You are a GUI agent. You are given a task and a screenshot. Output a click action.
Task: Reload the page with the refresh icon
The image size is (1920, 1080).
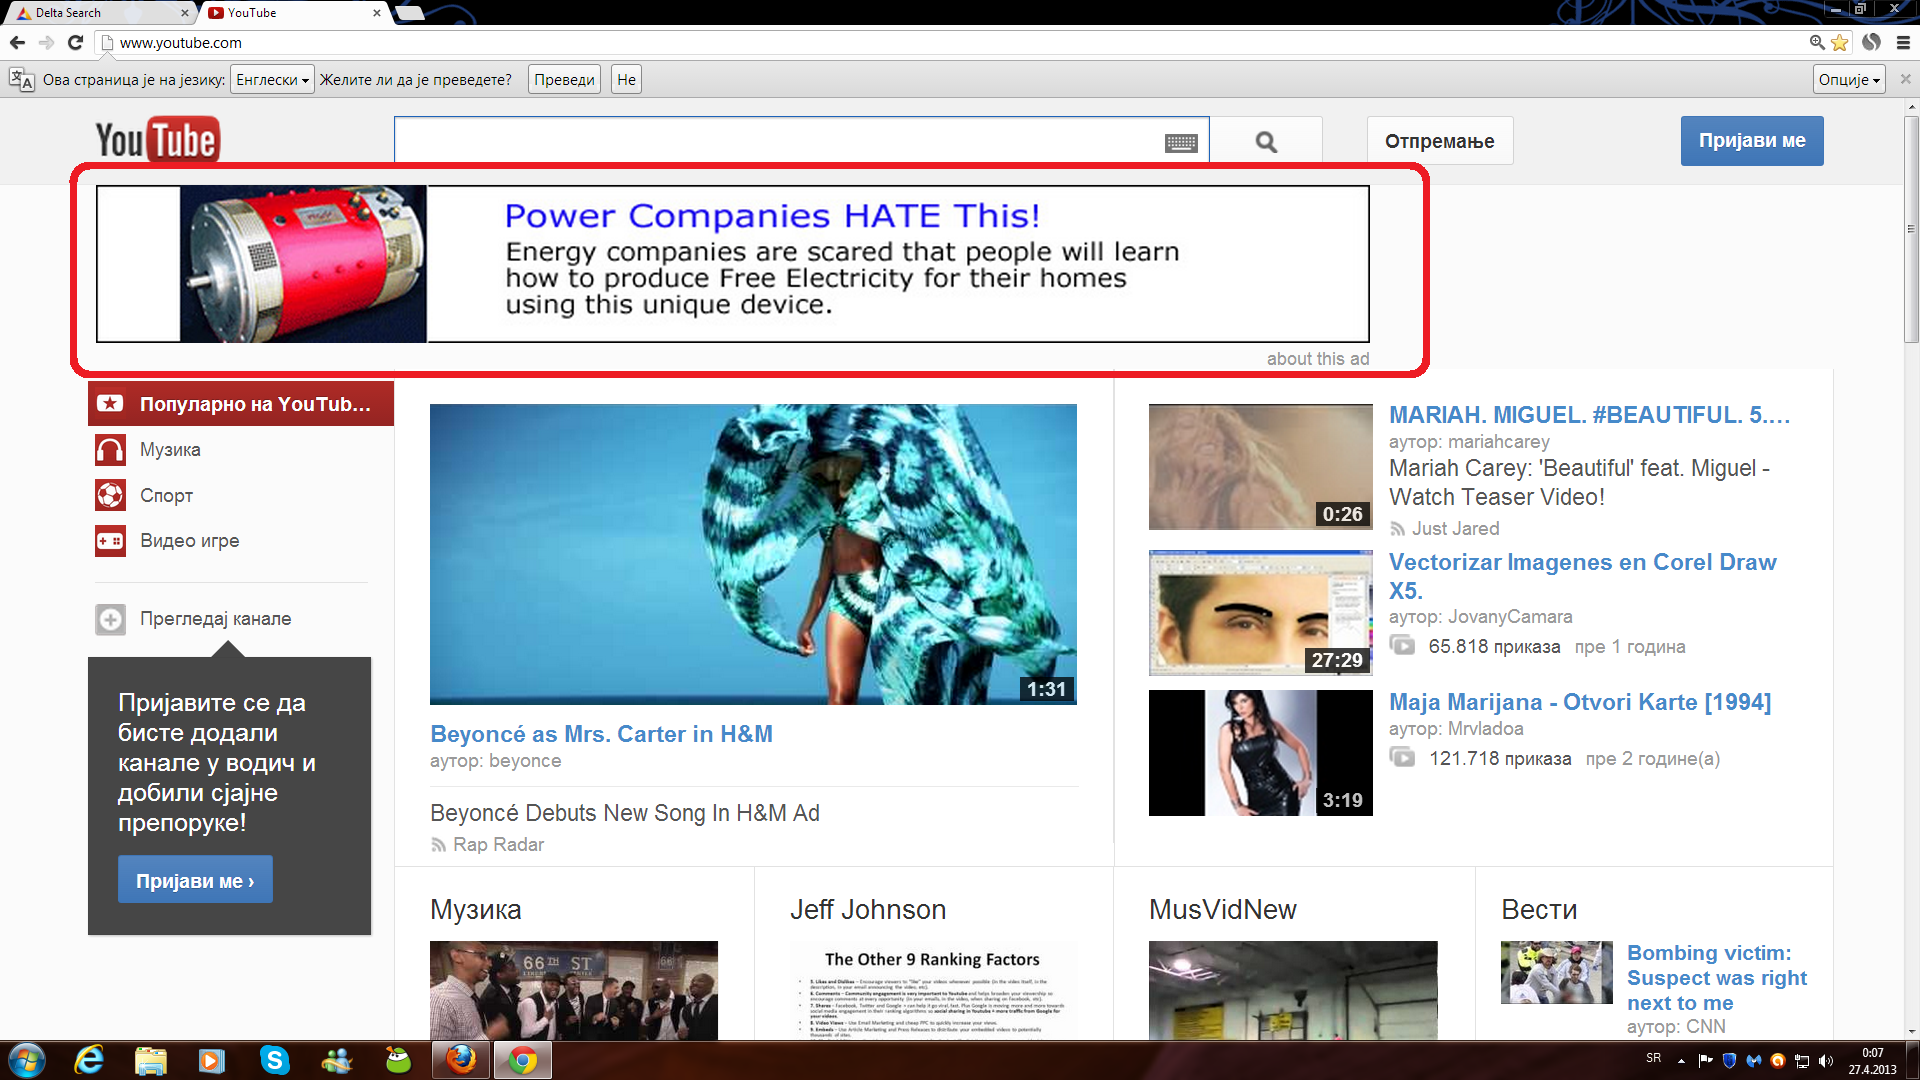pos(75,42)
